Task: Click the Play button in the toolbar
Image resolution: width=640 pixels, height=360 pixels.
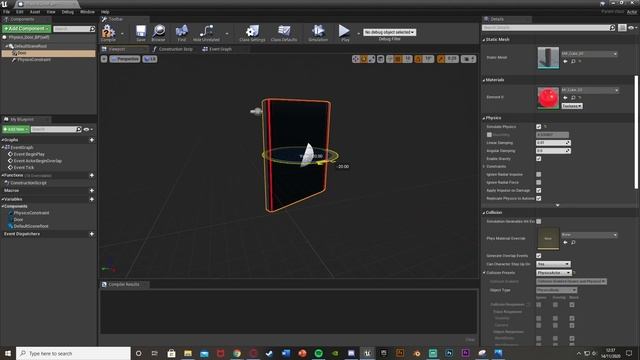Action: [344, 33]
